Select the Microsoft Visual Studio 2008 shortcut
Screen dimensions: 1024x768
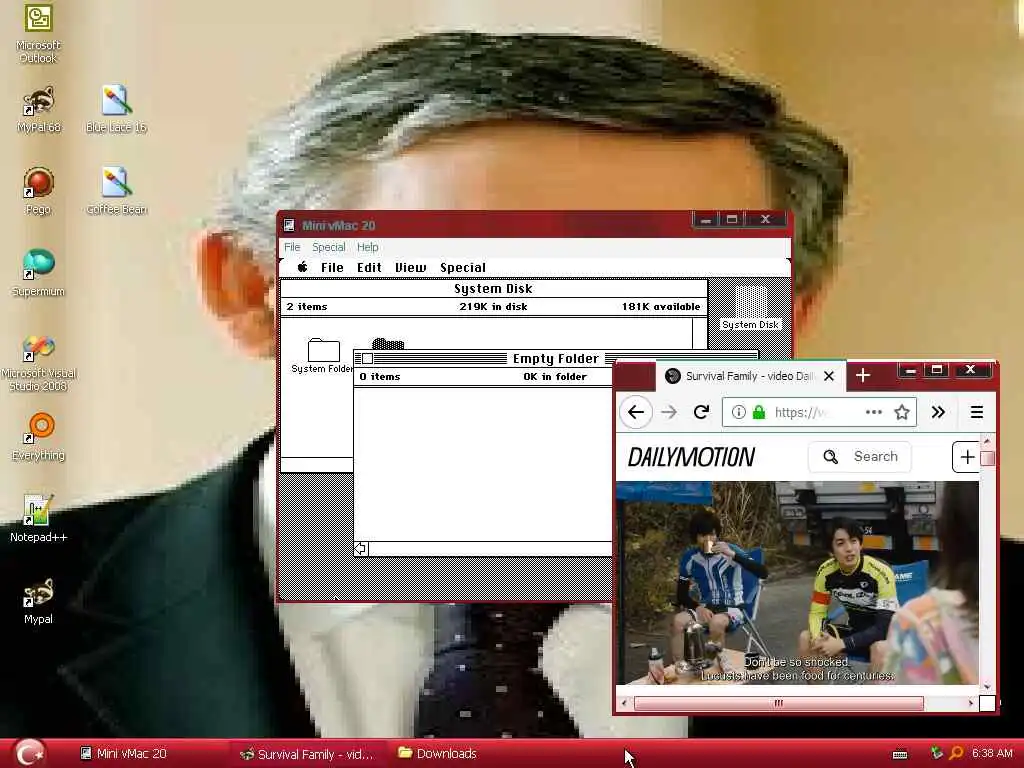click(39, 363)
